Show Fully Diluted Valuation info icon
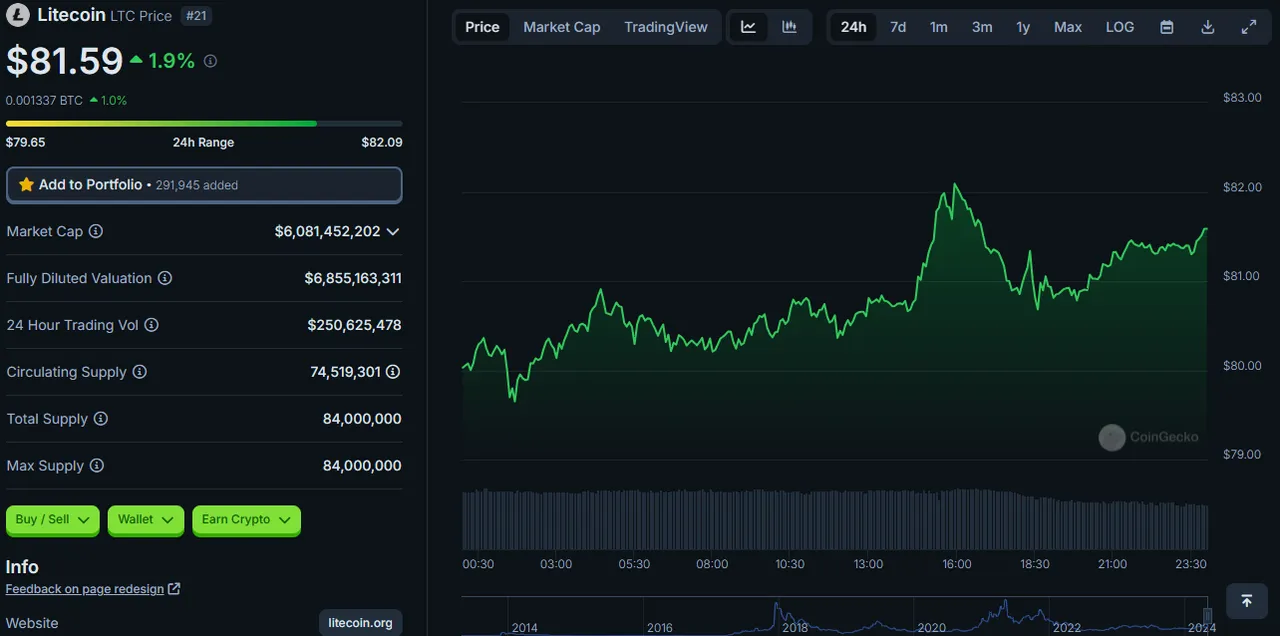Screen dimensions: 1280x636 (165, 278)
